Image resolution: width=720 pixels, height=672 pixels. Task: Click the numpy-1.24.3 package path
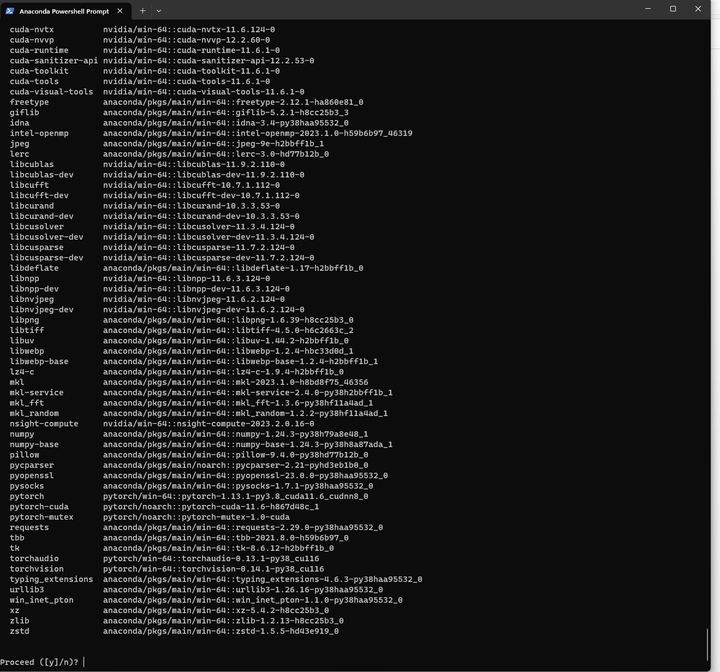(x=236, y=434)
